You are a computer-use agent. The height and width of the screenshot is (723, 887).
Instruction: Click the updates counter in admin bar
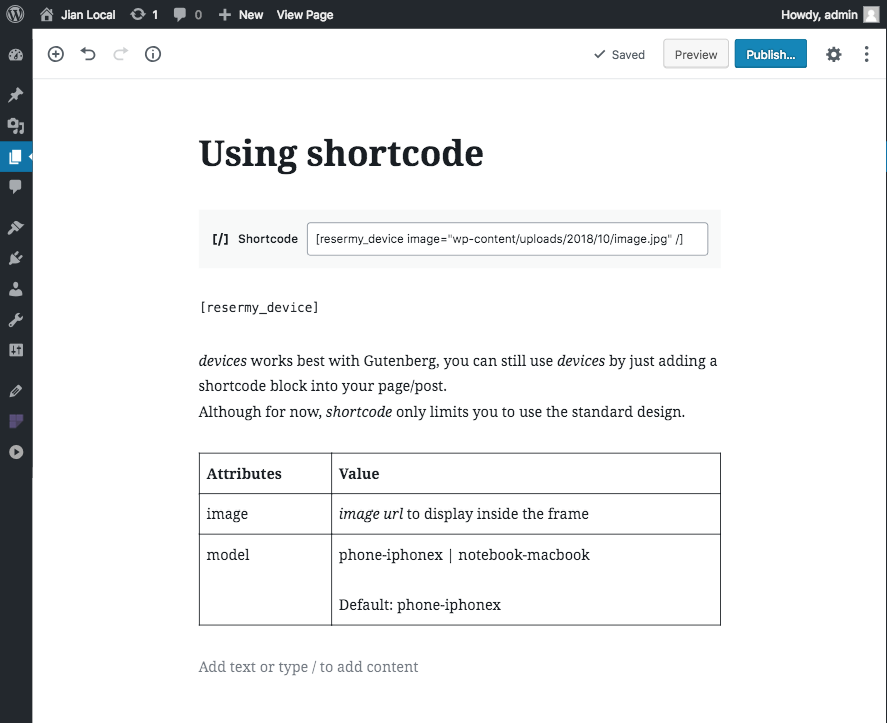point(144,15)
